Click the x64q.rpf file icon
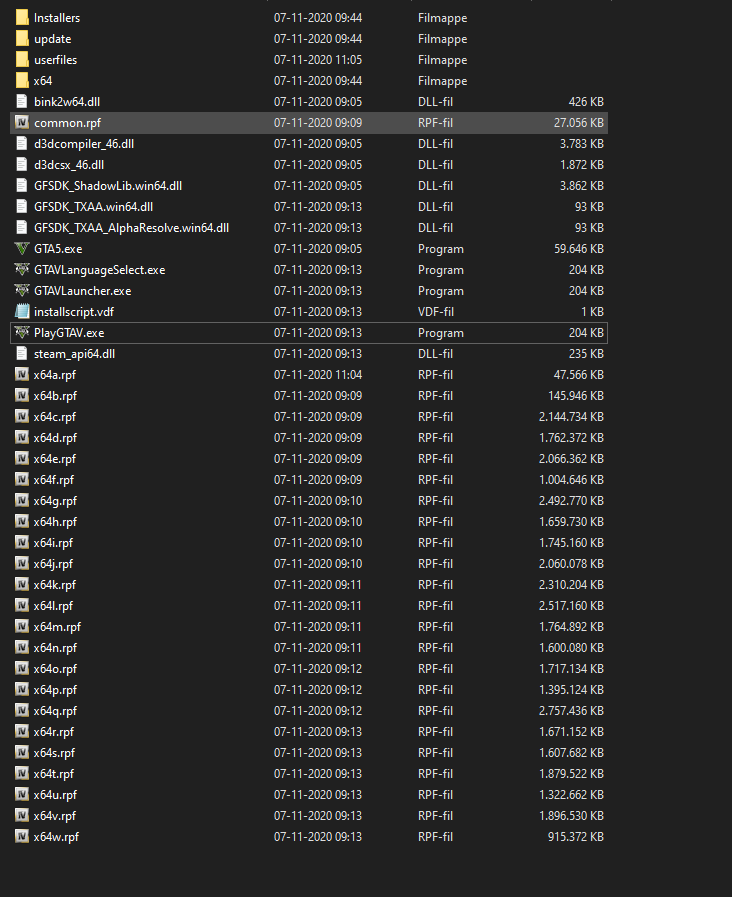732x897 pixels. pyautogui.click(x=22, y=711)
